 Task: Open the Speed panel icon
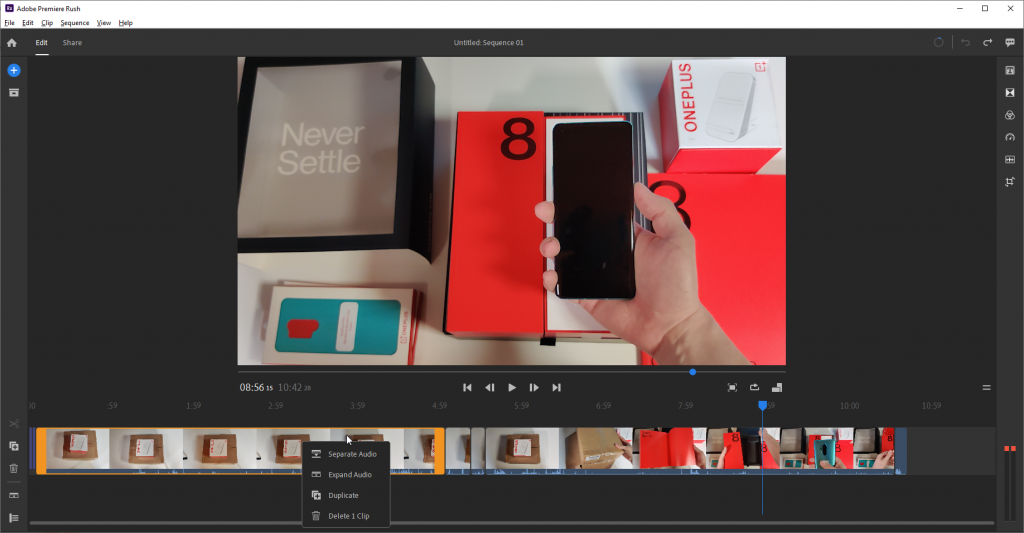(1010, 137)
